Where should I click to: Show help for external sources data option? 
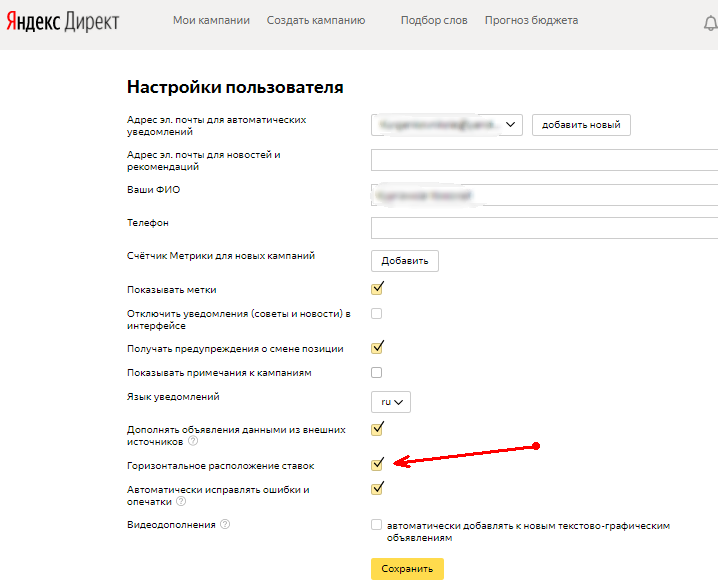click(x=193, y=441)
